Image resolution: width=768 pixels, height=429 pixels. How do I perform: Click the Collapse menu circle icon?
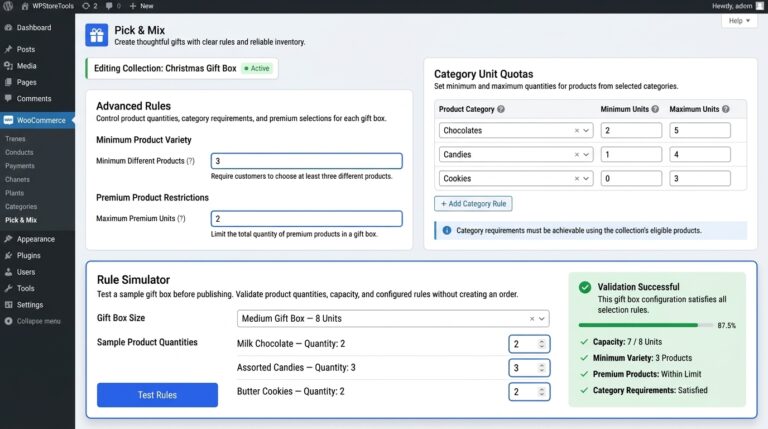[8, 321]
